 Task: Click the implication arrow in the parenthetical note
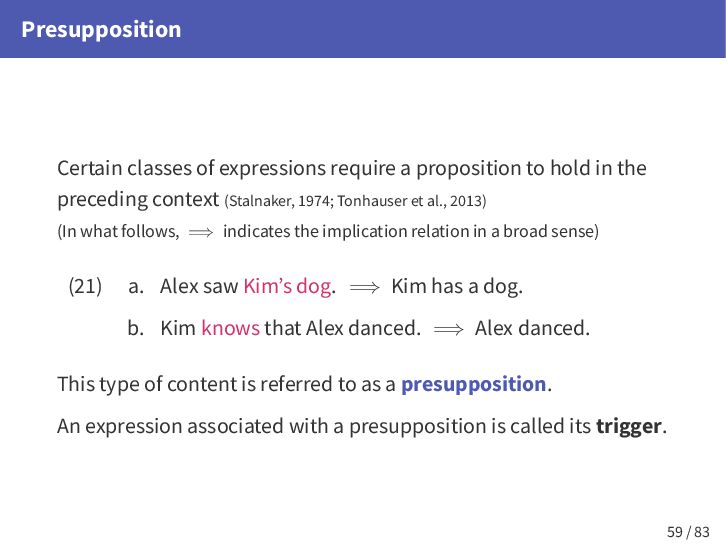click(x=201, y=233)
